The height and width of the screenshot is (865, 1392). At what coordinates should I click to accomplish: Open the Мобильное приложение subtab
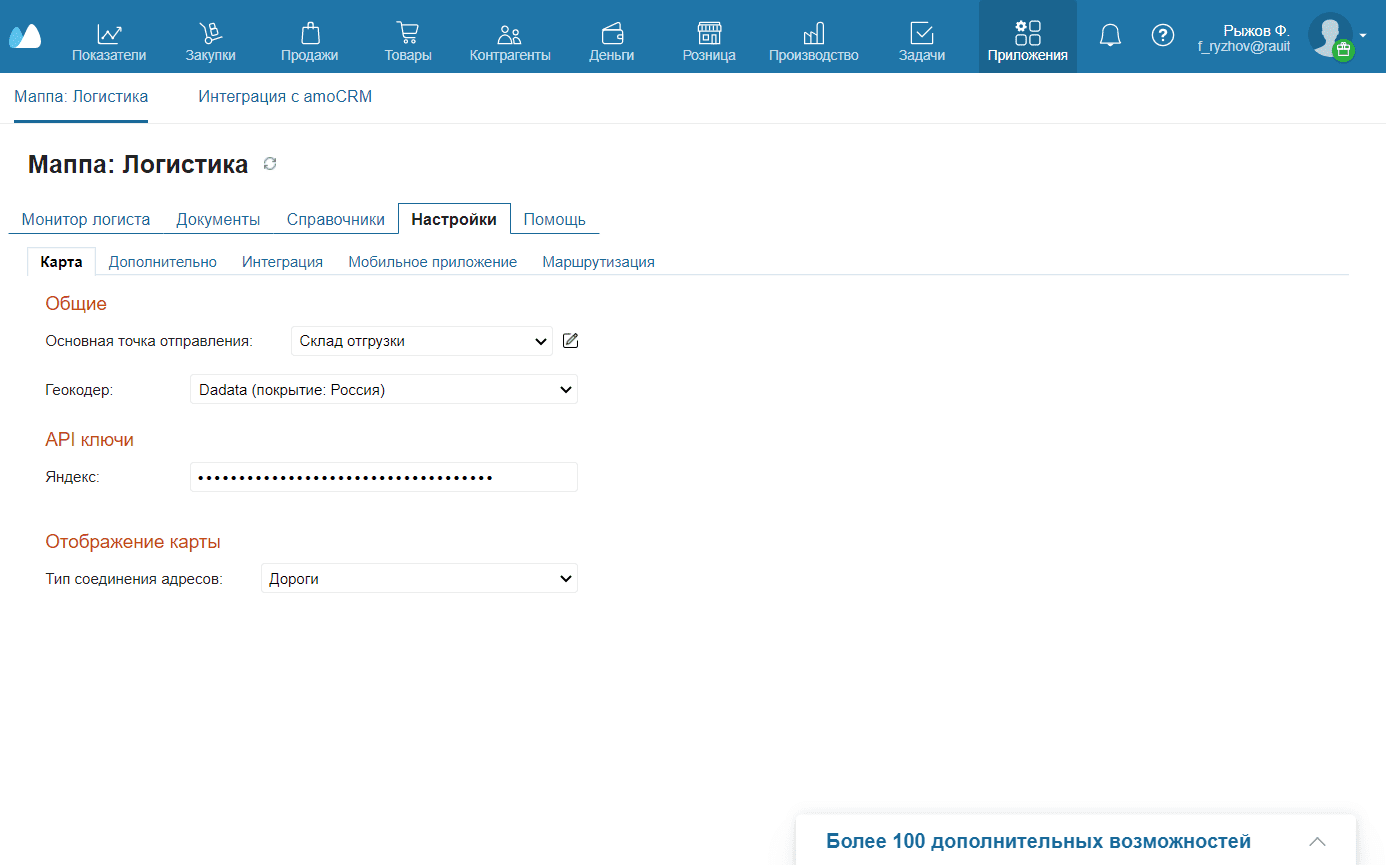[x=433, y=262]
